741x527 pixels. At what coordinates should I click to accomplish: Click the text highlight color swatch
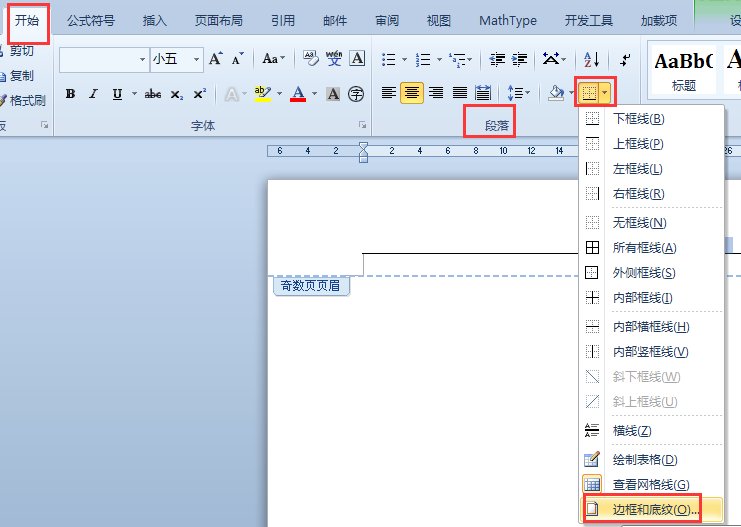tap(262, 94)
